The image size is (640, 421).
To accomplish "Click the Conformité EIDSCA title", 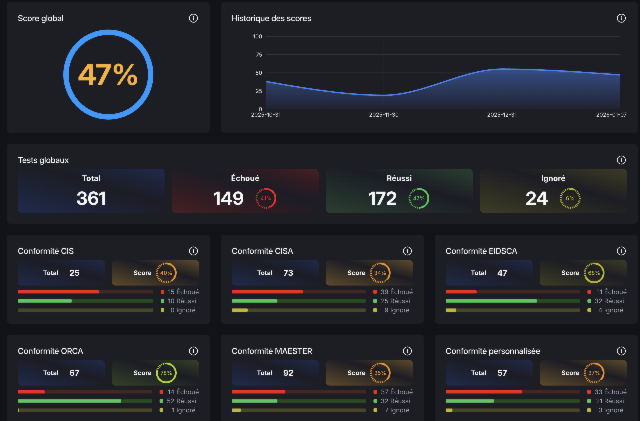I will click(481, 251).
